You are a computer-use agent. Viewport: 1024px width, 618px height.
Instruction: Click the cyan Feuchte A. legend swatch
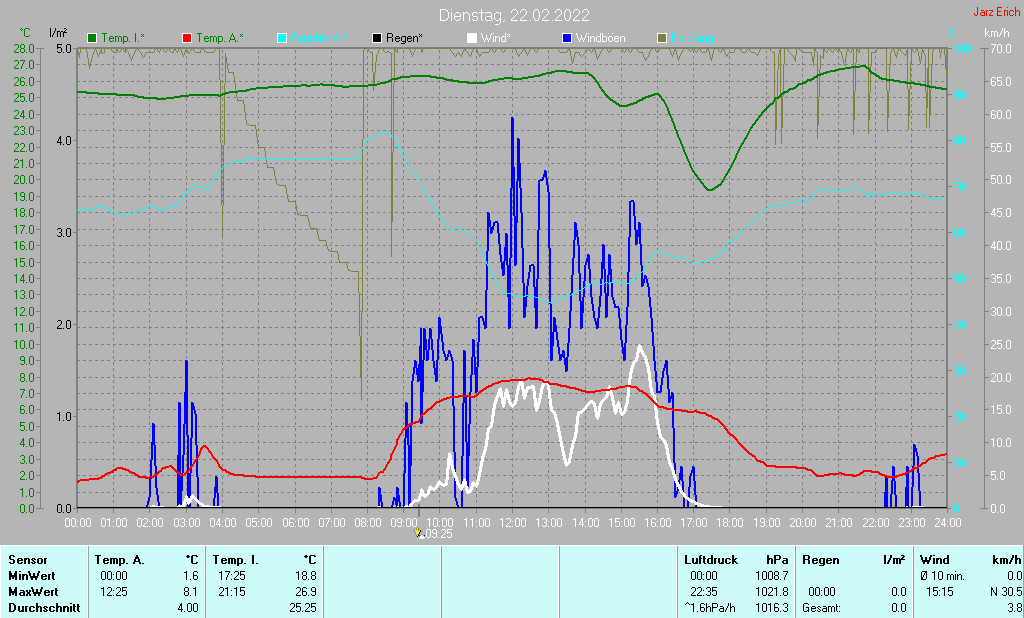click(282, 38)
